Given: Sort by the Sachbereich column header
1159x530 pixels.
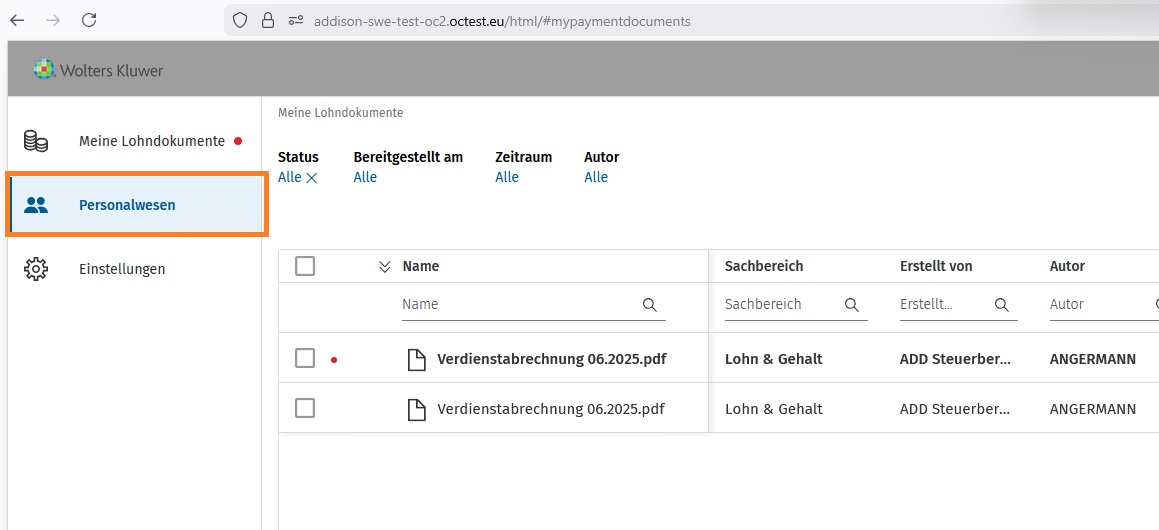Looking at the screenshot, I should tap(764, 266).
